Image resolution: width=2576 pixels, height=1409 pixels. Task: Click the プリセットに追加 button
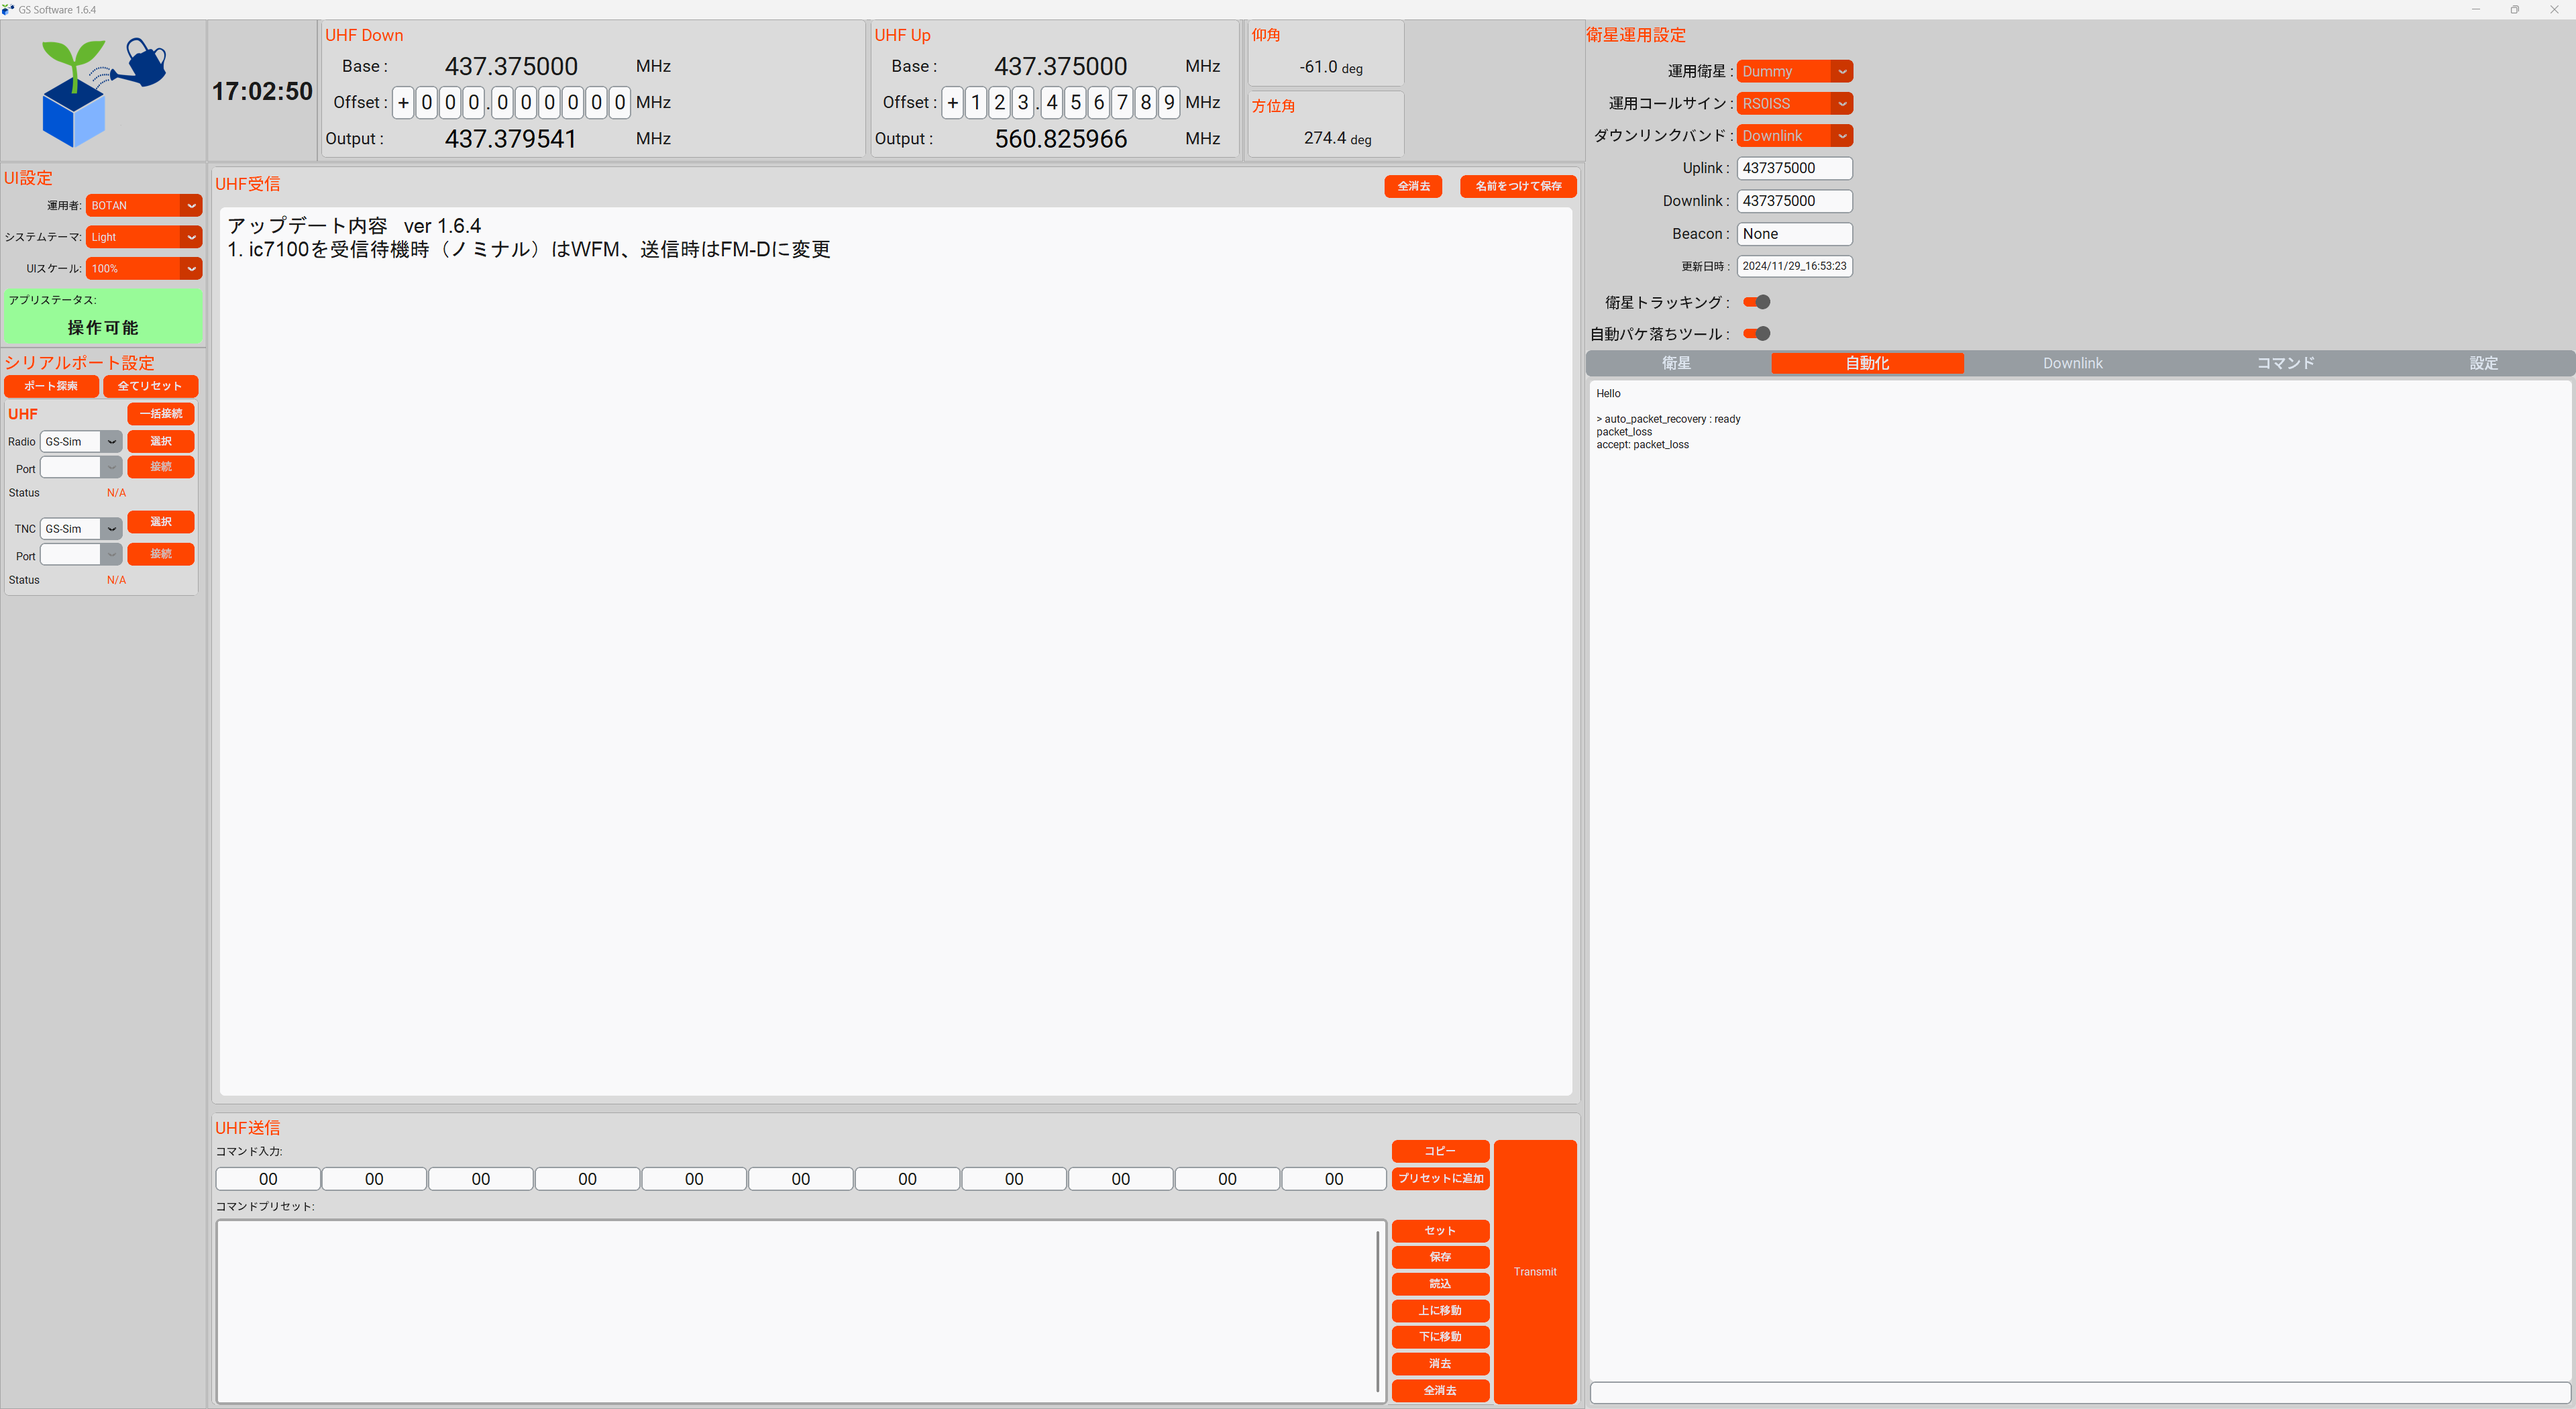coord(1440,1179)
